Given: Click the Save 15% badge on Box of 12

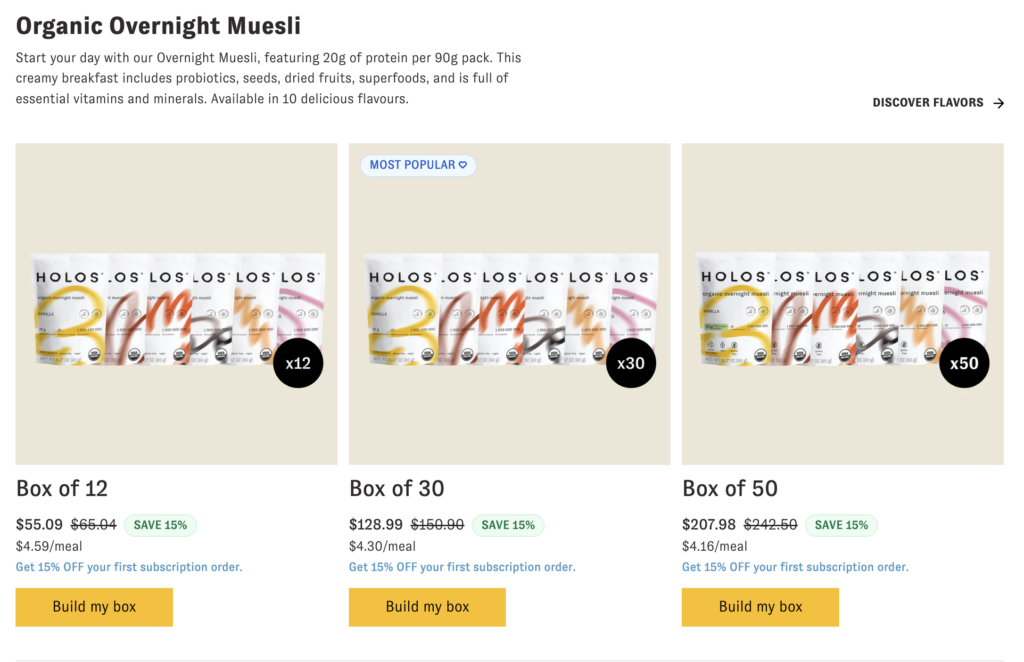Looking at the screenshot, I should click(x=160, y=525).
